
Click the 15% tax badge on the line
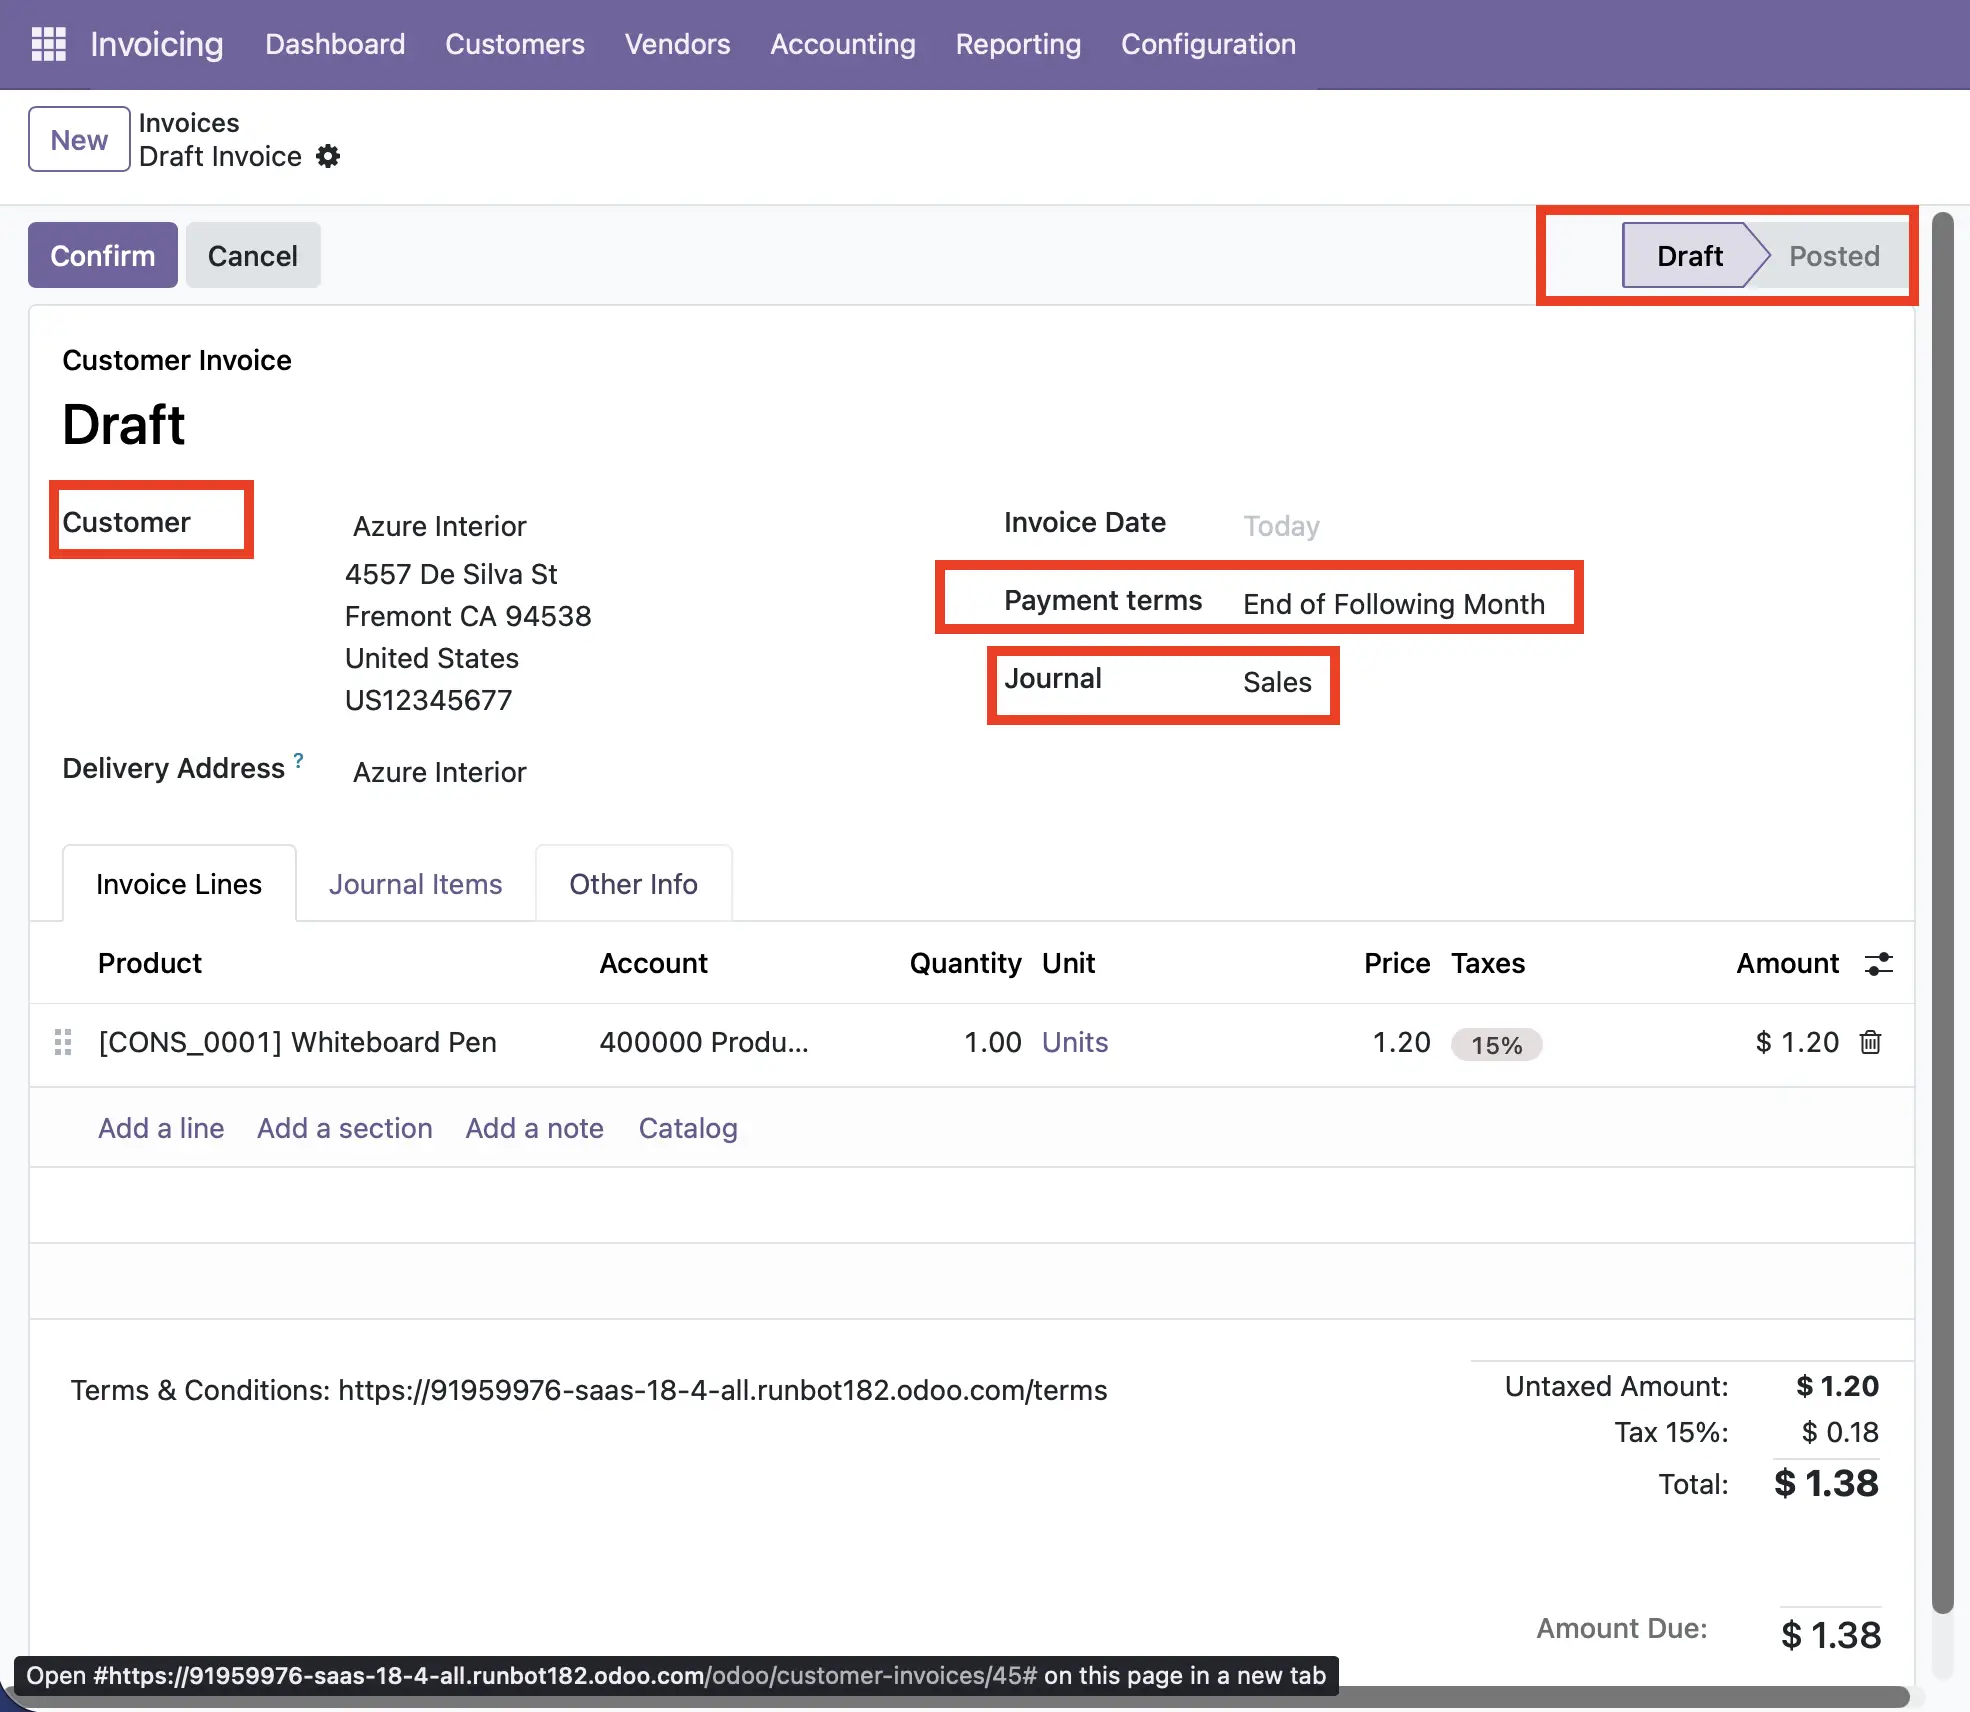[1496, 1044]
